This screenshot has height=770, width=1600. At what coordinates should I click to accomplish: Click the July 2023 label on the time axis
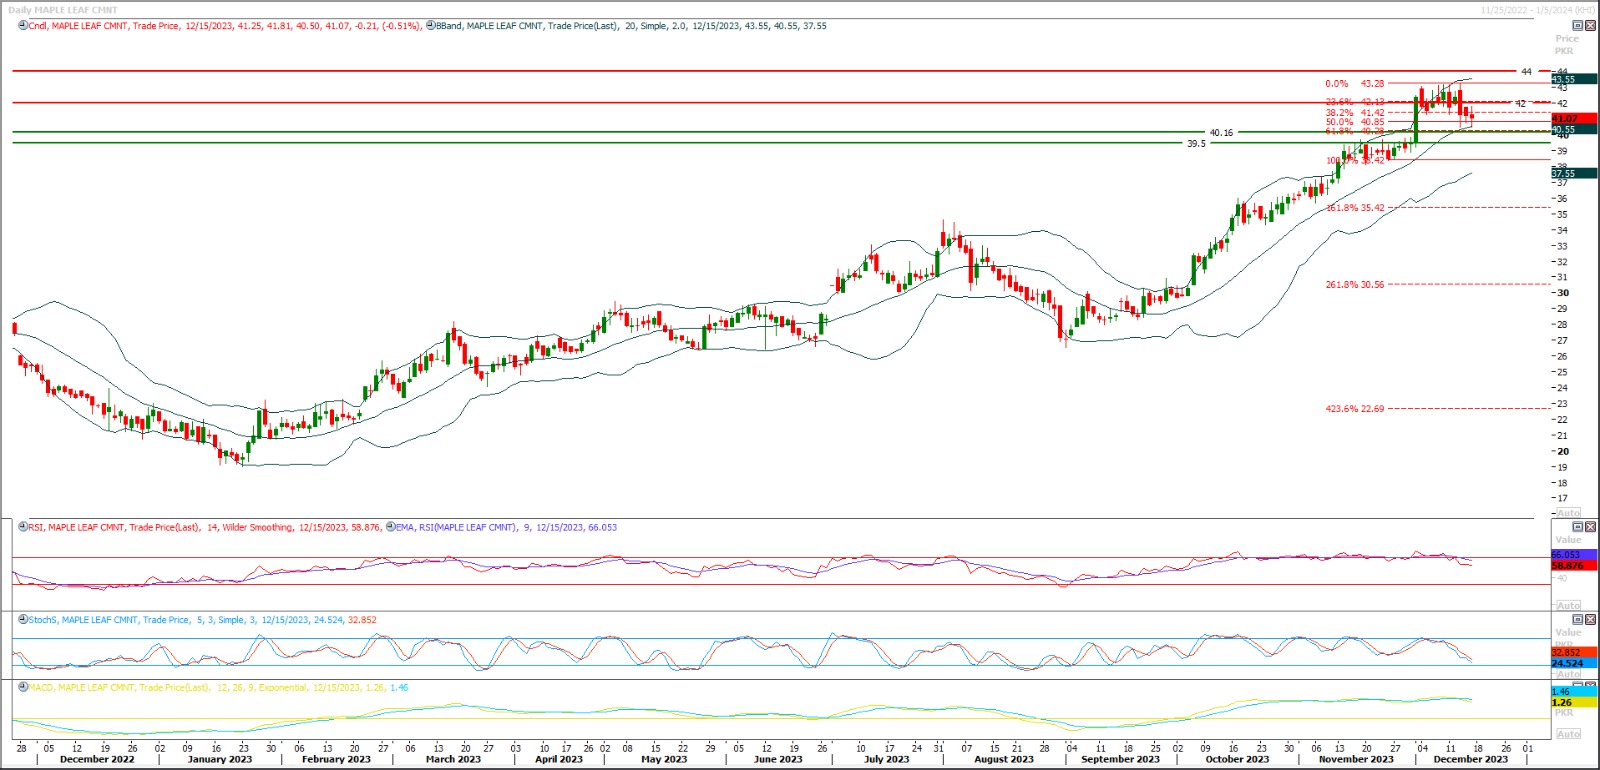(x=887, y=759)
